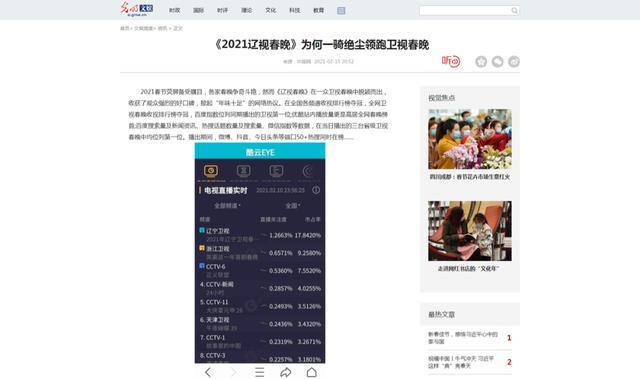
Task: Open the number 2 hottest article link
Action: 461,362
